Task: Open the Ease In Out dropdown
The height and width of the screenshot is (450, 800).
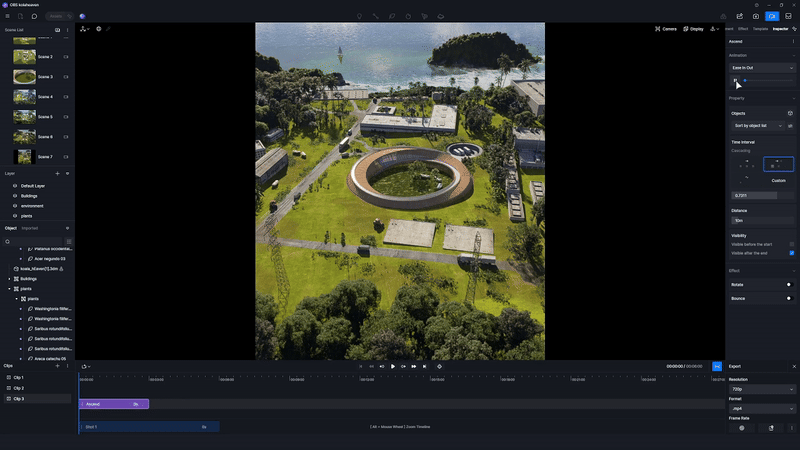Action: 762,68
